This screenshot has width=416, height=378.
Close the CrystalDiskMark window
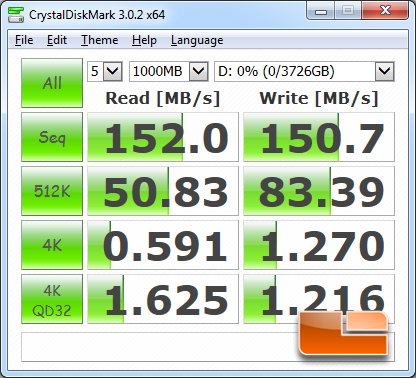[x=385, y=11]
